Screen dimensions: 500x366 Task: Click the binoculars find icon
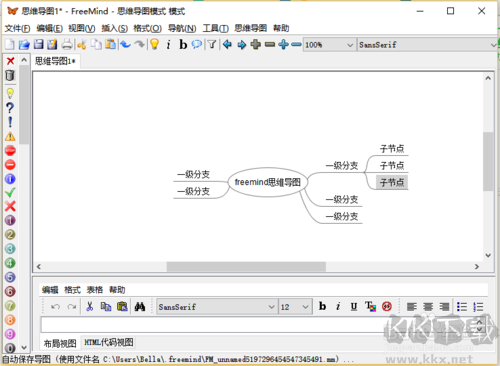pyautogui.click(x=140, y=307)
